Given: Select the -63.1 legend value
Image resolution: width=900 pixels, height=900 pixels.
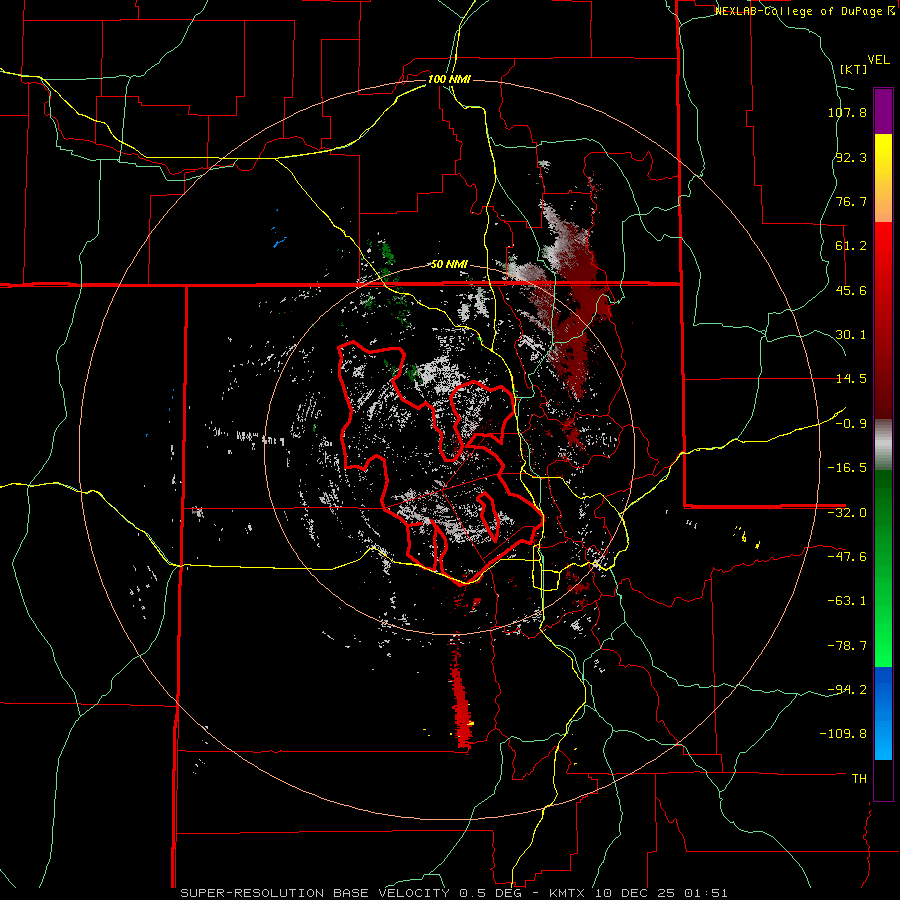Looking at the screenshot, I should pos(847,601).
